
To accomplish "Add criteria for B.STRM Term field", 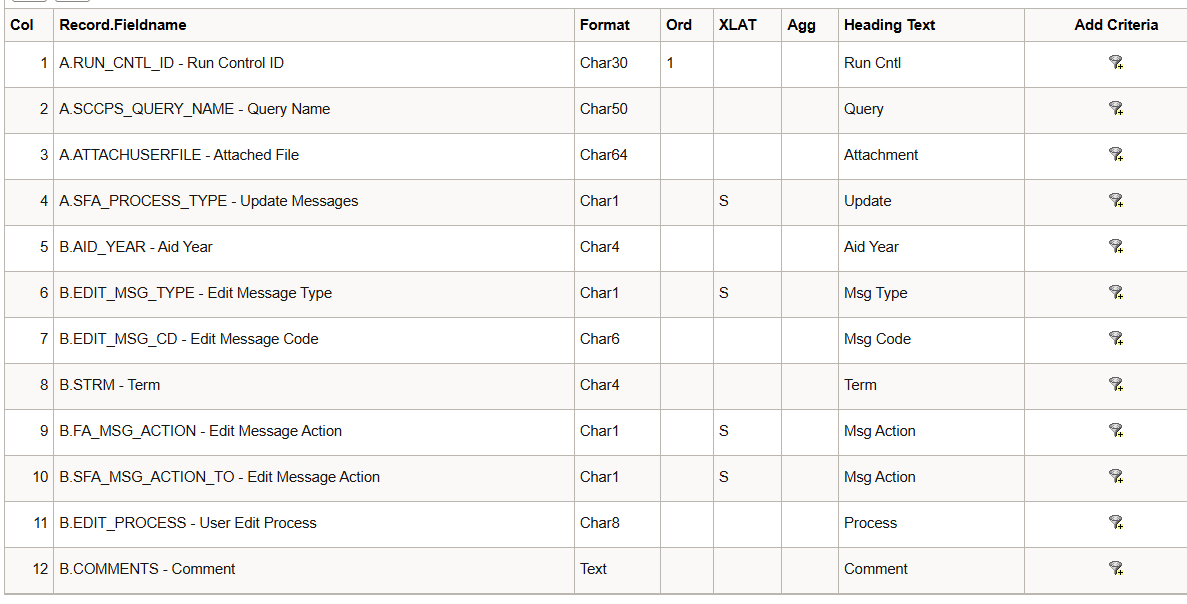I will click(1115, 385).
